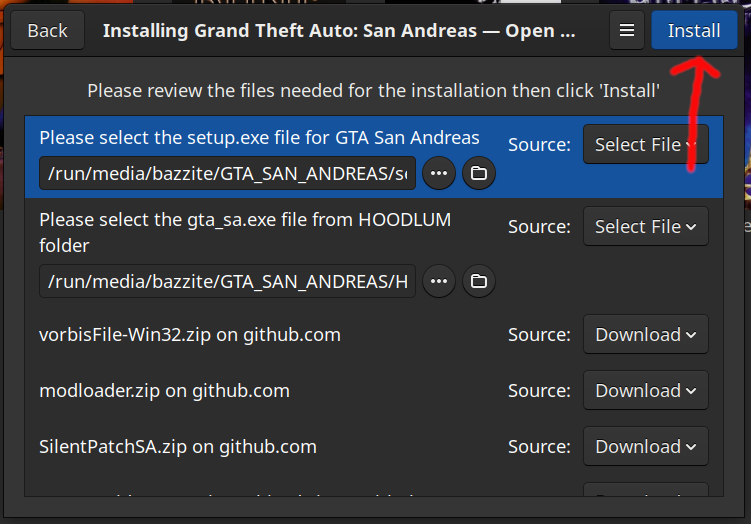This screenshot has height=524, width=751.
Task: Click 'Please select the setup.exe file' label
Action: pyautogui.click(x=259, y=137)
